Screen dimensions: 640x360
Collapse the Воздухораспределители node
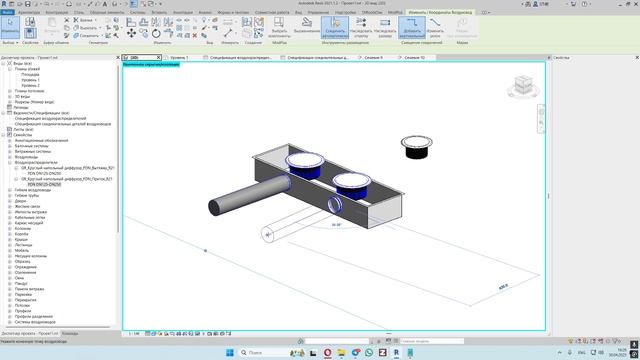pyautogui.click(x=9, y=162)
